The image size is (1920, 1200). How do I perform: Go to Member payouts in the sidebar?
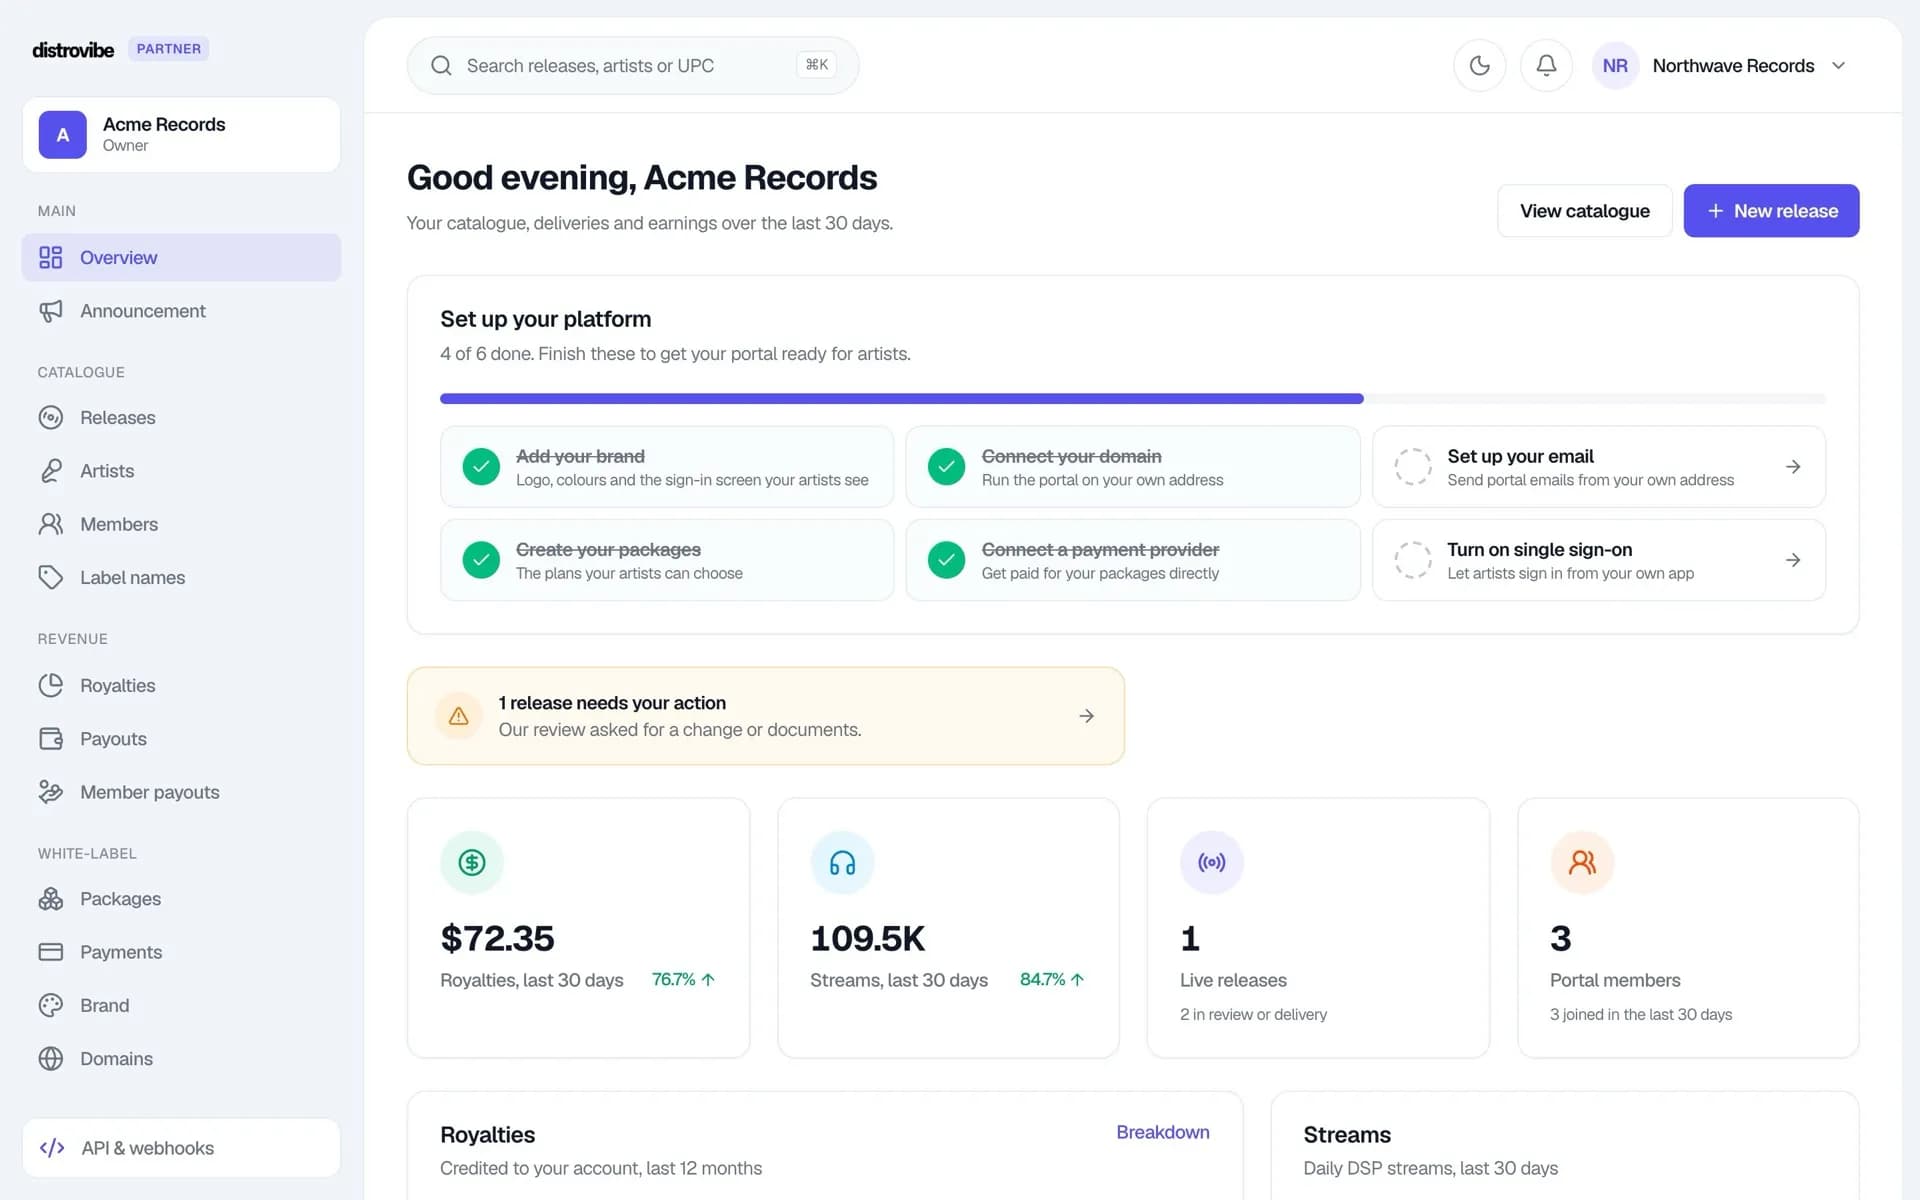point(181,792)
